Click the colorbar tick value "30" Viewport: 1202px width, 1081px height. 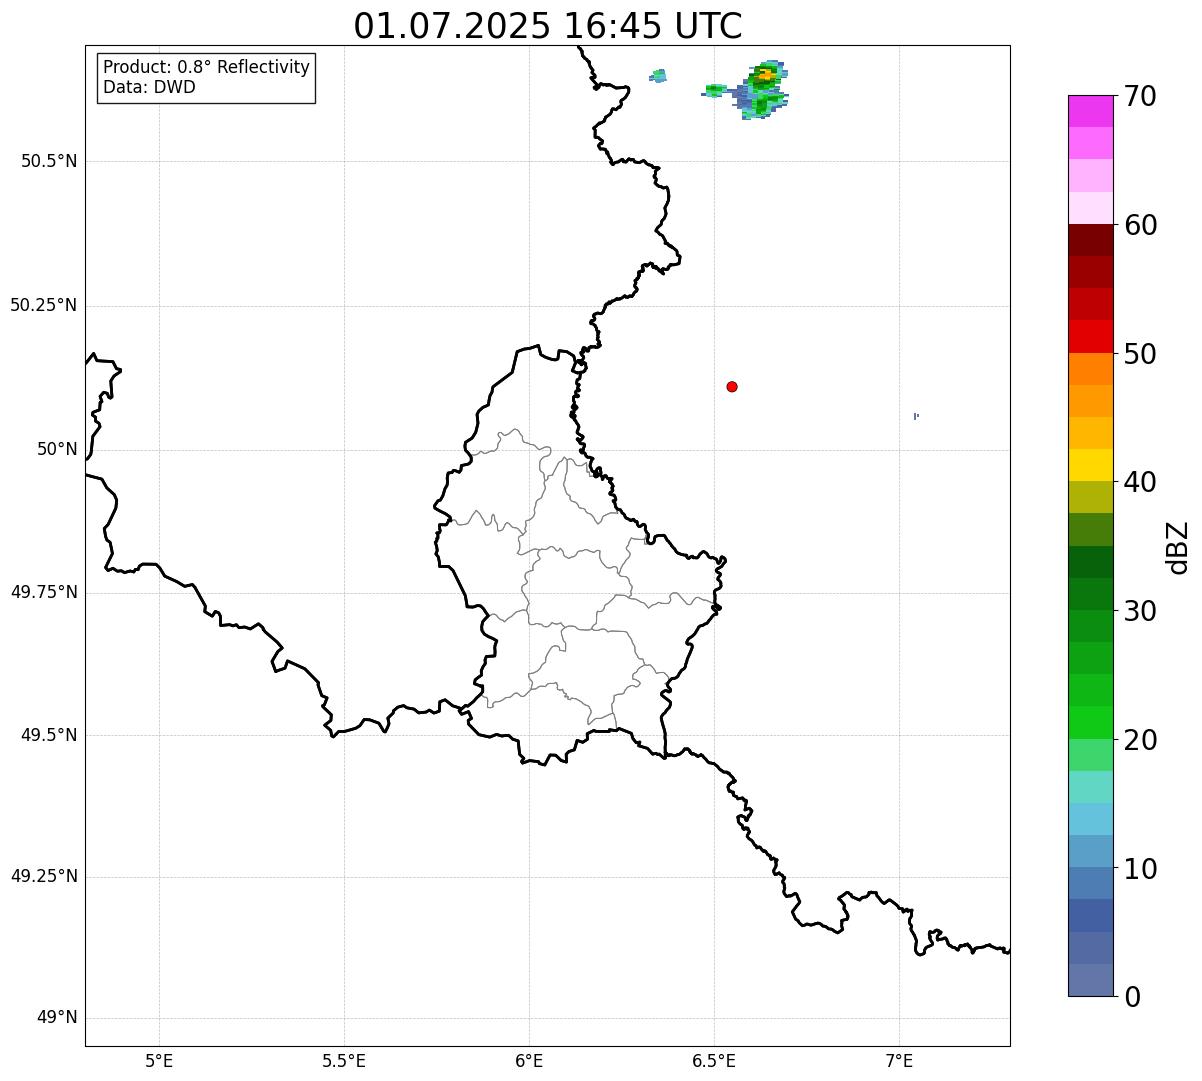tap(1140, 611)
